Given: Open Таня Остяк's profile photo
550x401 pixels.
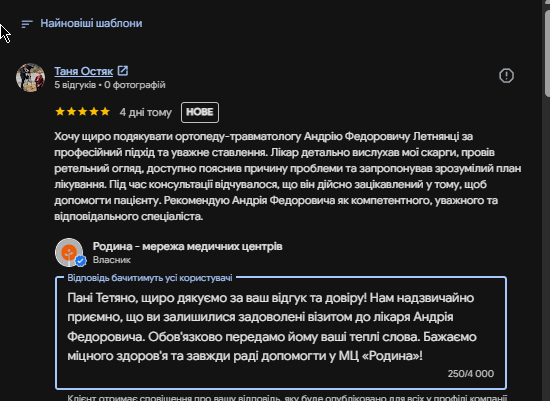Looking at the screenshot, I should 31,78.
